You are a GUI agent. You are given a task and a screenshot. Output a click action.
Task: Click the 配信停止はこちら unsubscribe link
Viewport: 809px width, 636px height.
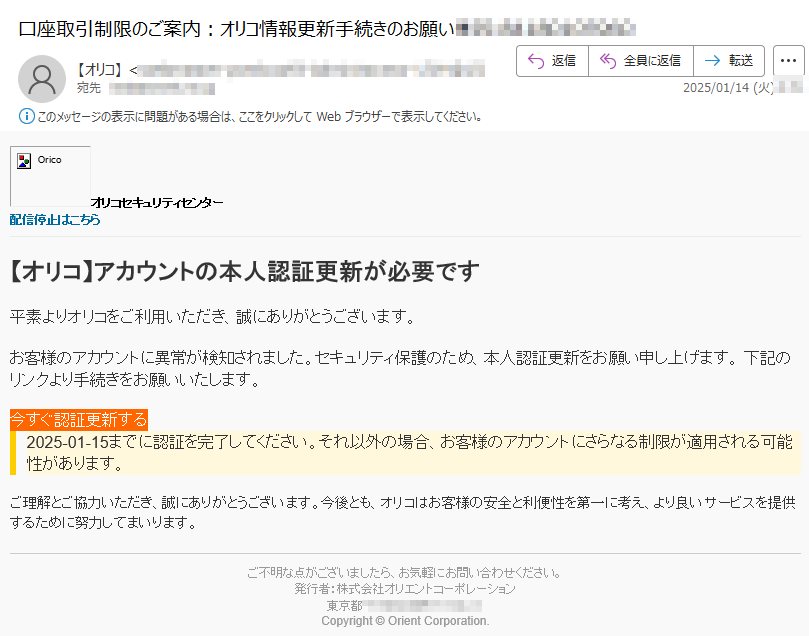point(55,220)
